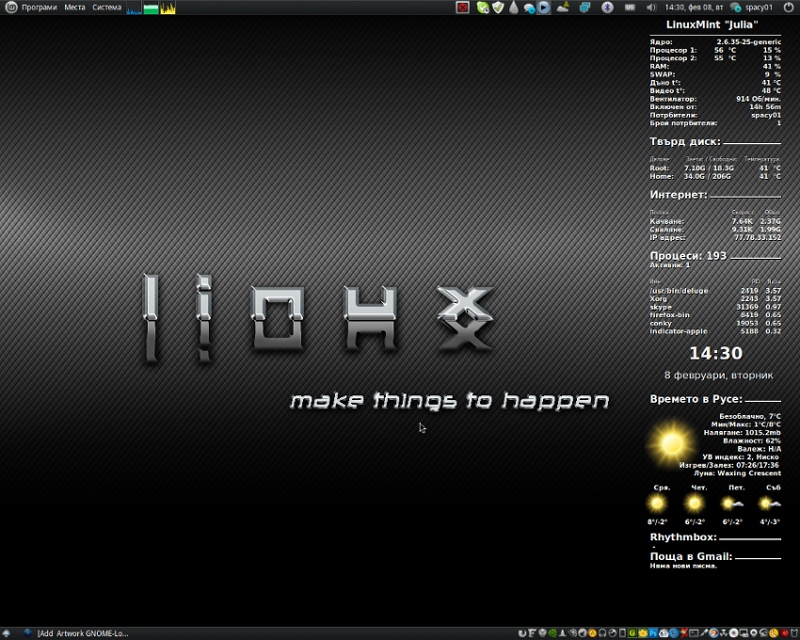Screen dimensions: 800x640
Task: Open the Места menu
Action: tap(74, 7)
